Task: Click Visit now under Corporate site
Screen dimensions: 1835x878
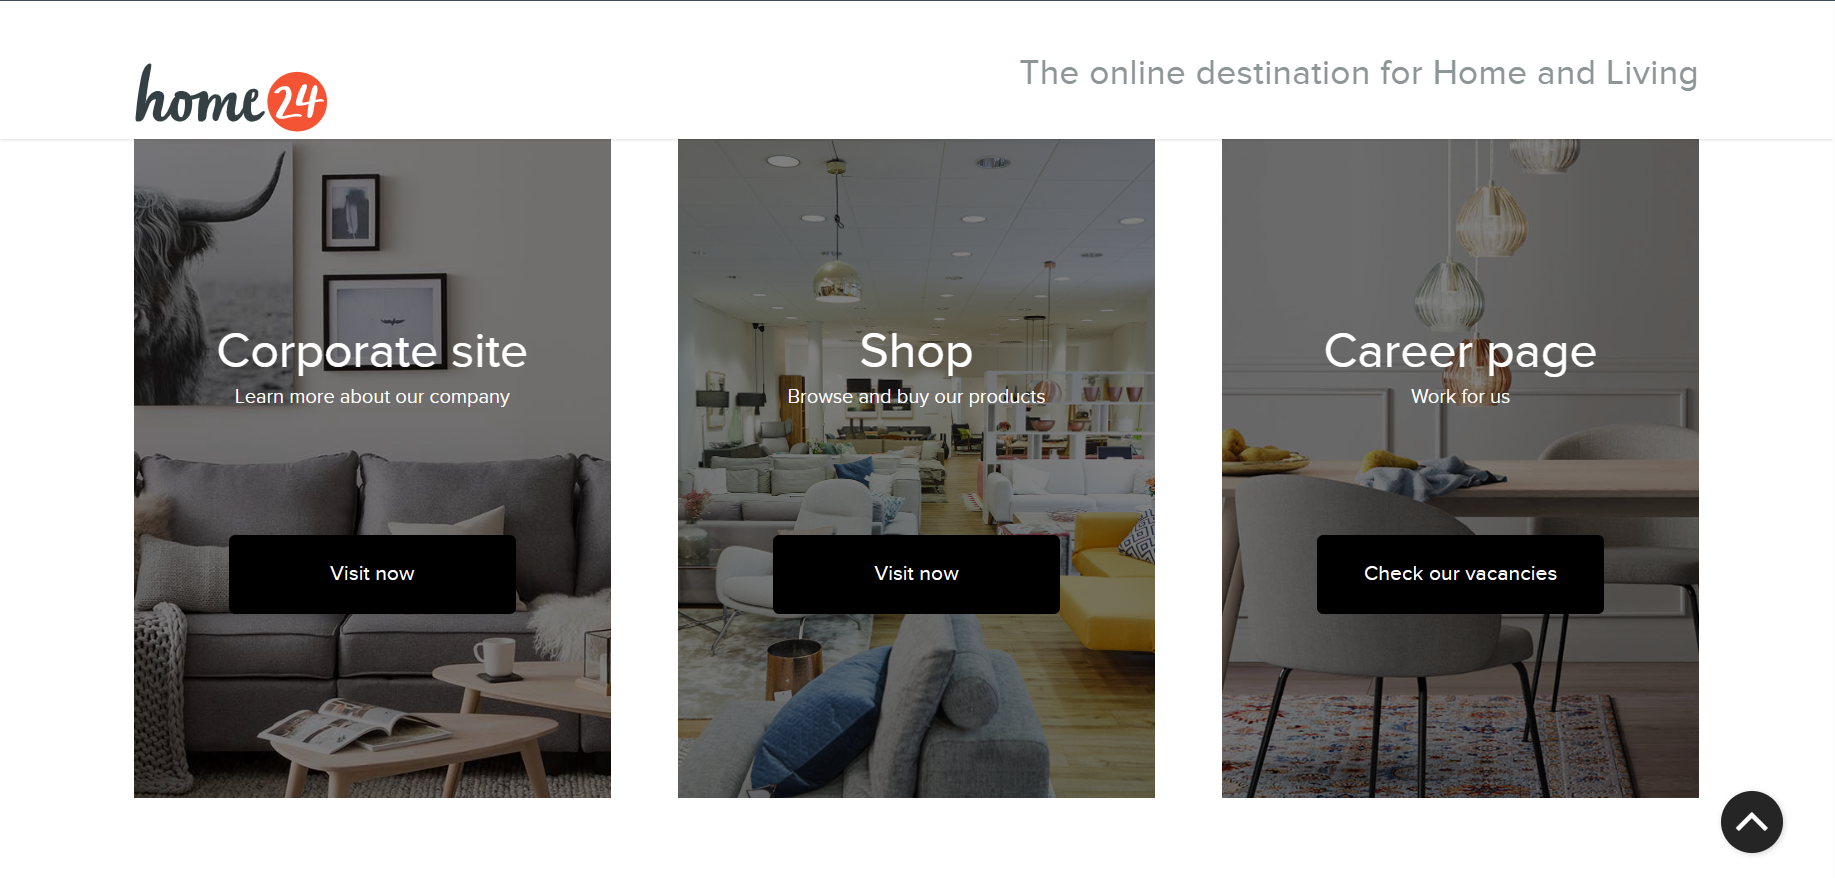Action: click(372, 574)
